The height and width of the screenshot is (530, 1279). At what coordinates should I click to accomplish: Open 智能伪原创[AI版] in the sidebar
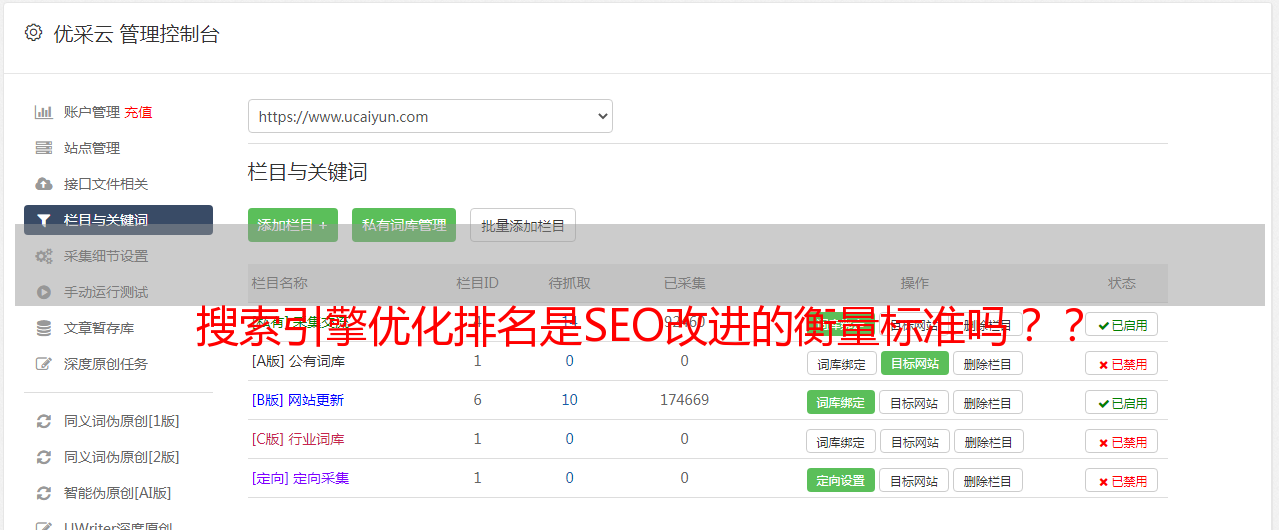(x=118, y=493)
